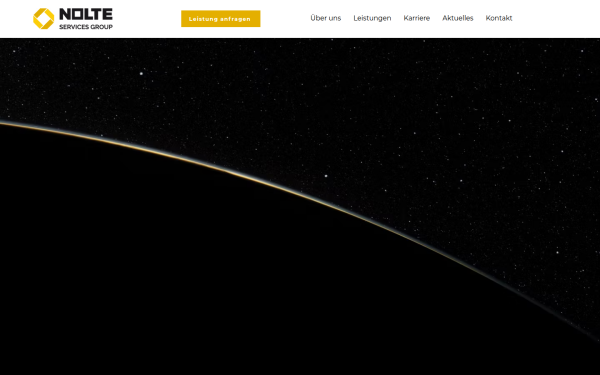The image size is (600, 375).
Task: Open the Aktuelles section
Action: coord(458,18)
